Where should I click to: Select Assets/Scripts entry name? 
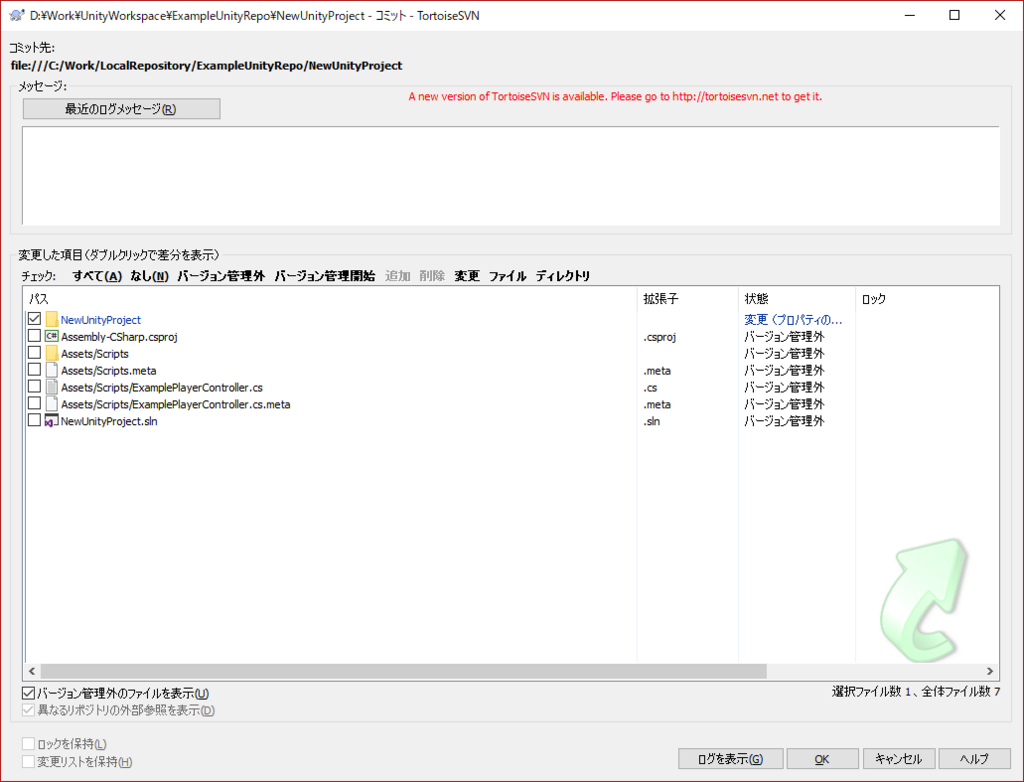point(95,353)
